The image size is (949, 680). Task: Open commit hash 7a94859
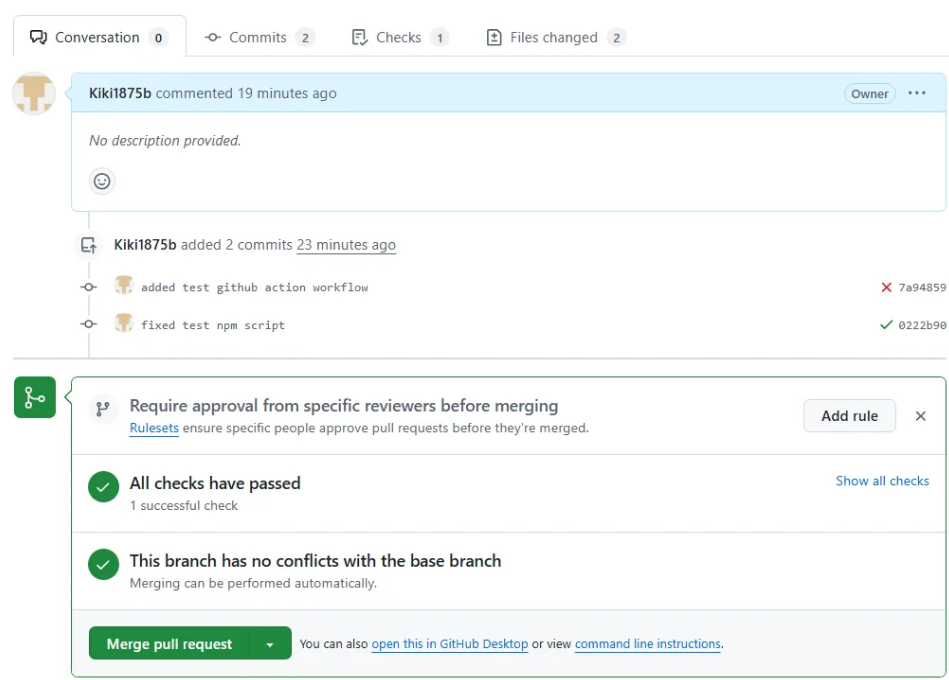click(922, 287)
